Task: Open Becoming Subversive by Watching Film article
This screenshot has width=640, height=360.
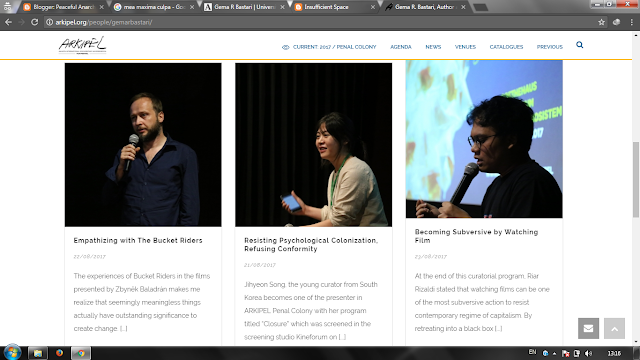Action: point(476,236)
